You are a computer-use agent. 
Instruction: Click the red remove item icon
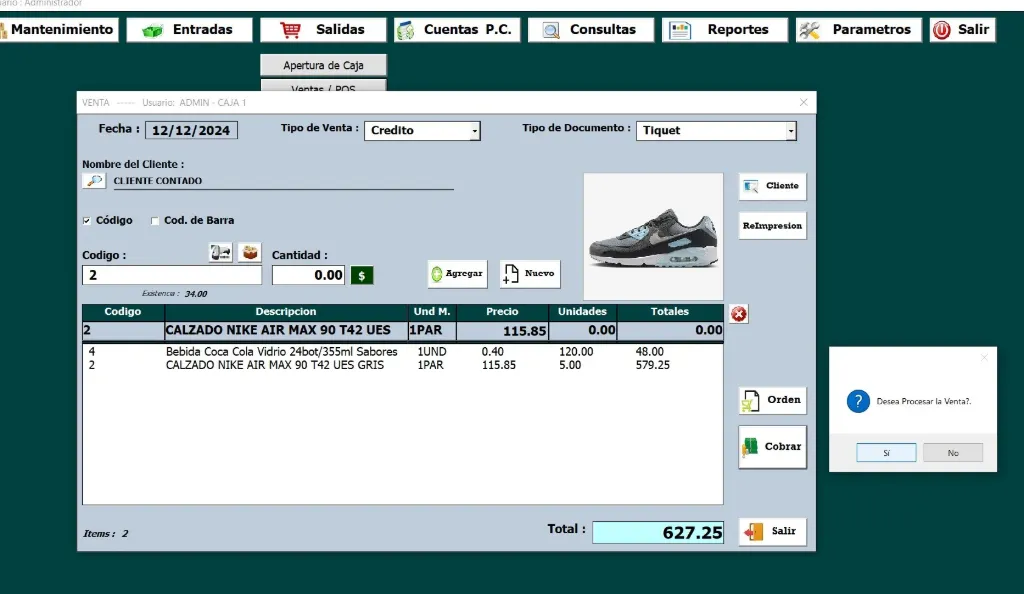(738, 314)
